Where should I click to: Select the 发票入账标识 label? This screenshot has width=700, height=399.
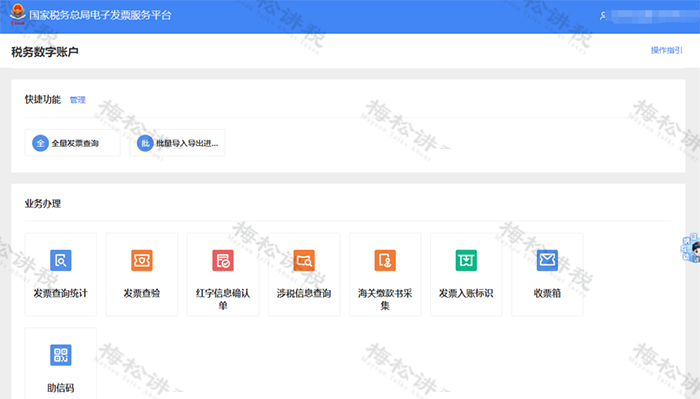[x=466, y=293]
